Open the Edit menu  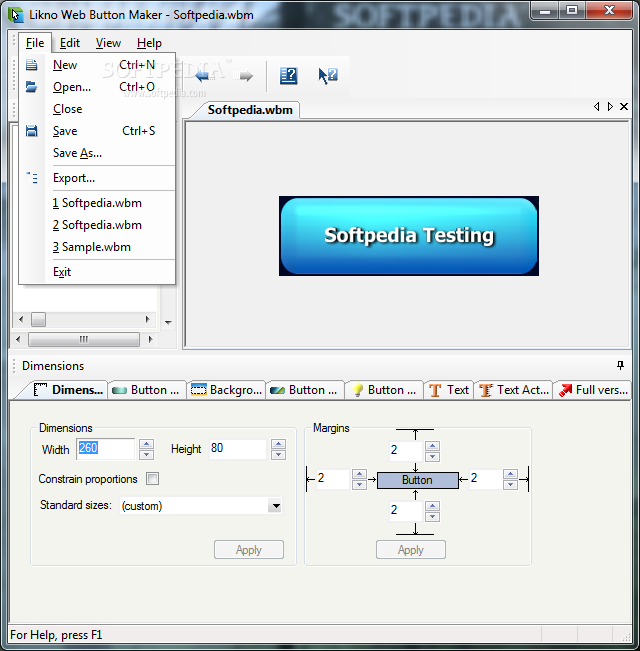tap(70, 43)
